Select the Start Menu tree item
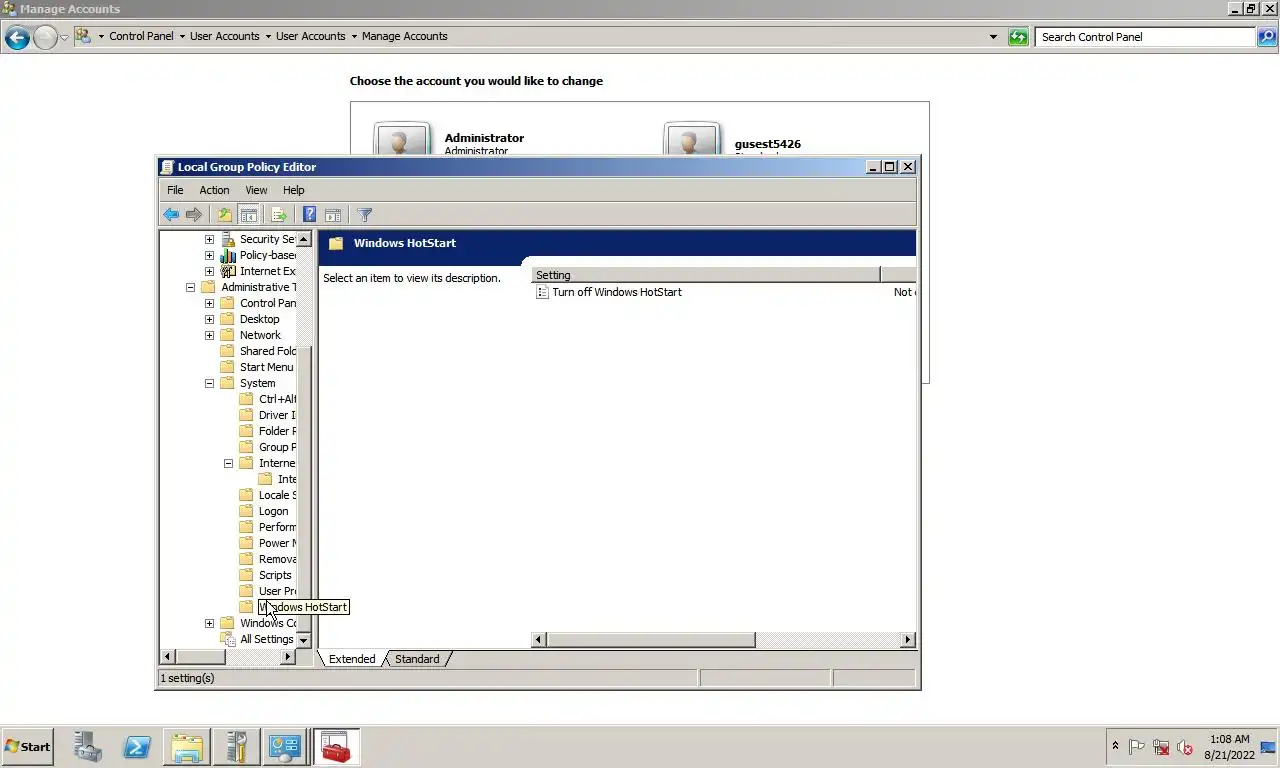This screenshot has height=768, width=1280. 267,367
